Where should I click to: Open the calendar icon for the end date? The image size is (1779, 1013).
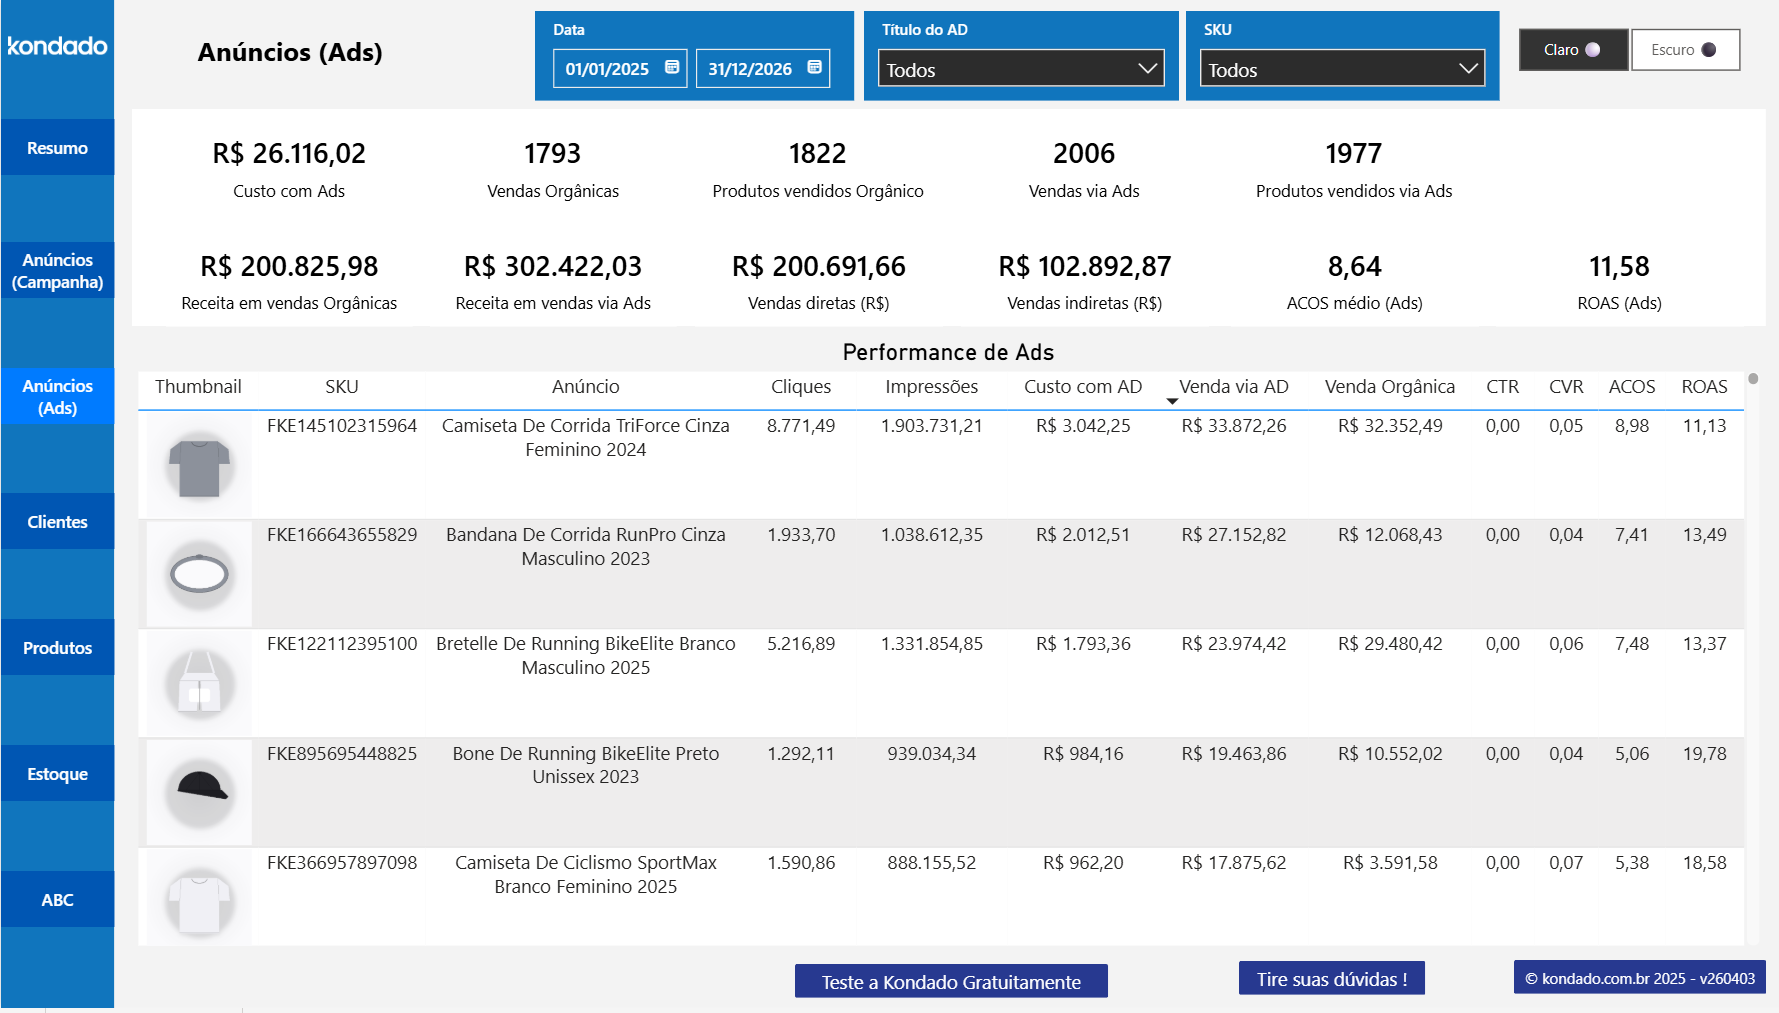click(813, 67)
